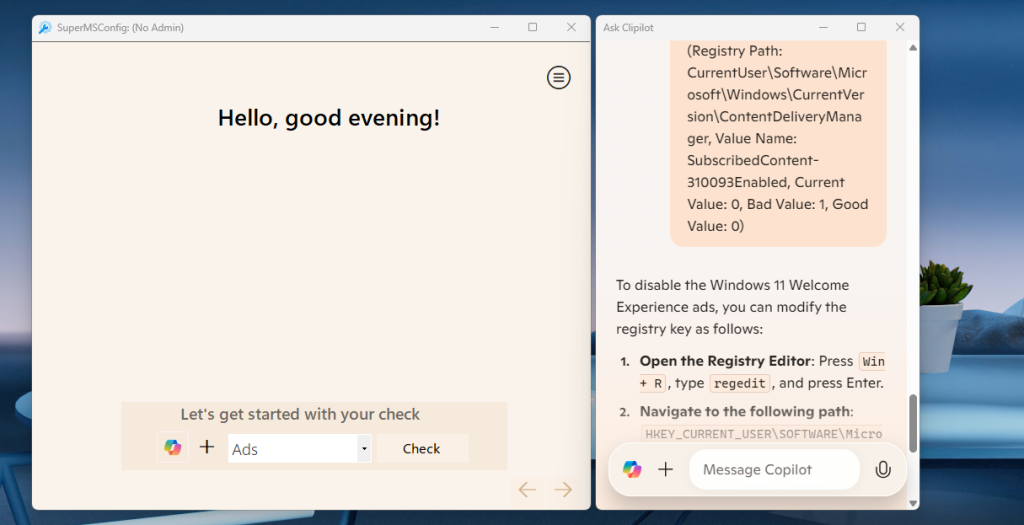Click the scroll down arrow in Ask Clipilot
This screenshot has height=525, width=1024.
[911, 502]
